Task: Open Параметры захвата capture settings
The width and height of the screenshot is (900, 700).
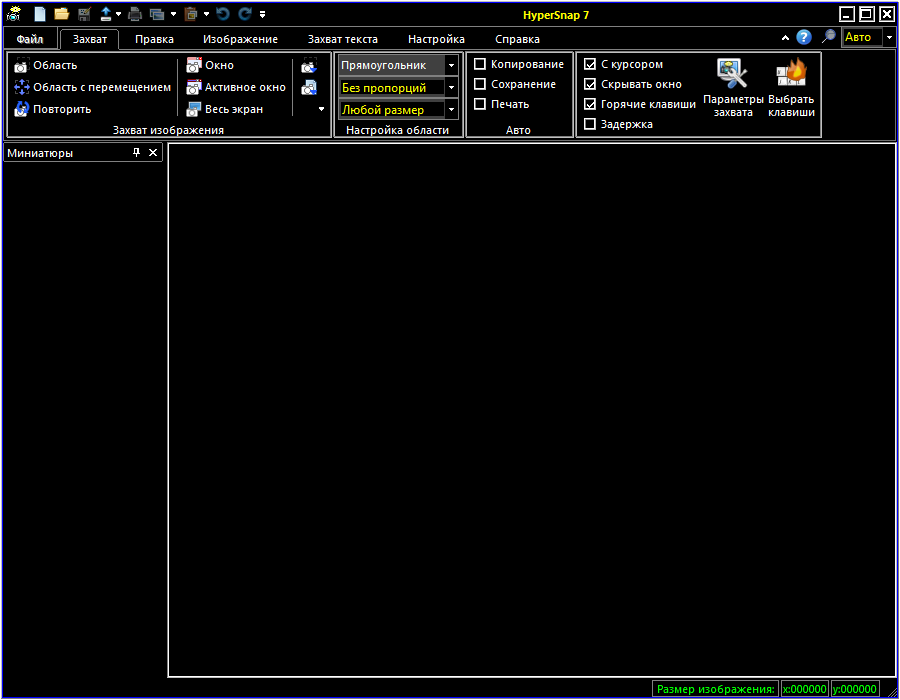Action: click(733, 88)
